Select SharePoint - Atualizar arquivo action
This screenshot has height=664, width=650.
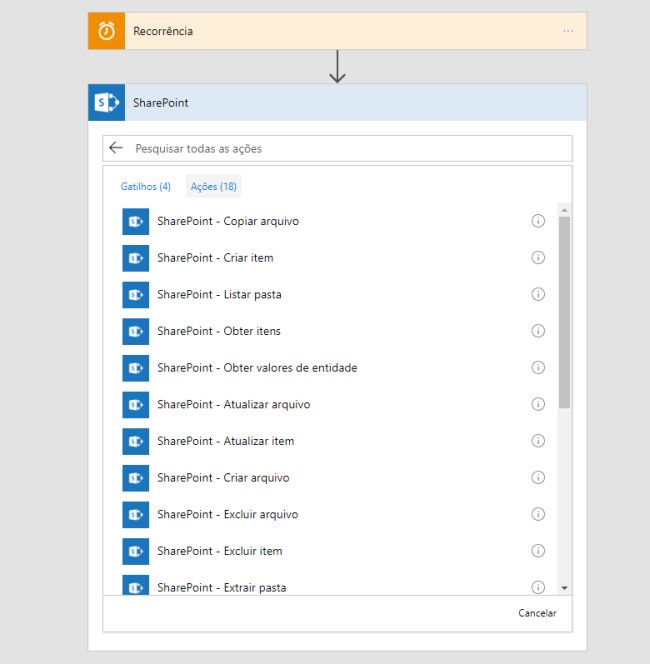[233, 404]
